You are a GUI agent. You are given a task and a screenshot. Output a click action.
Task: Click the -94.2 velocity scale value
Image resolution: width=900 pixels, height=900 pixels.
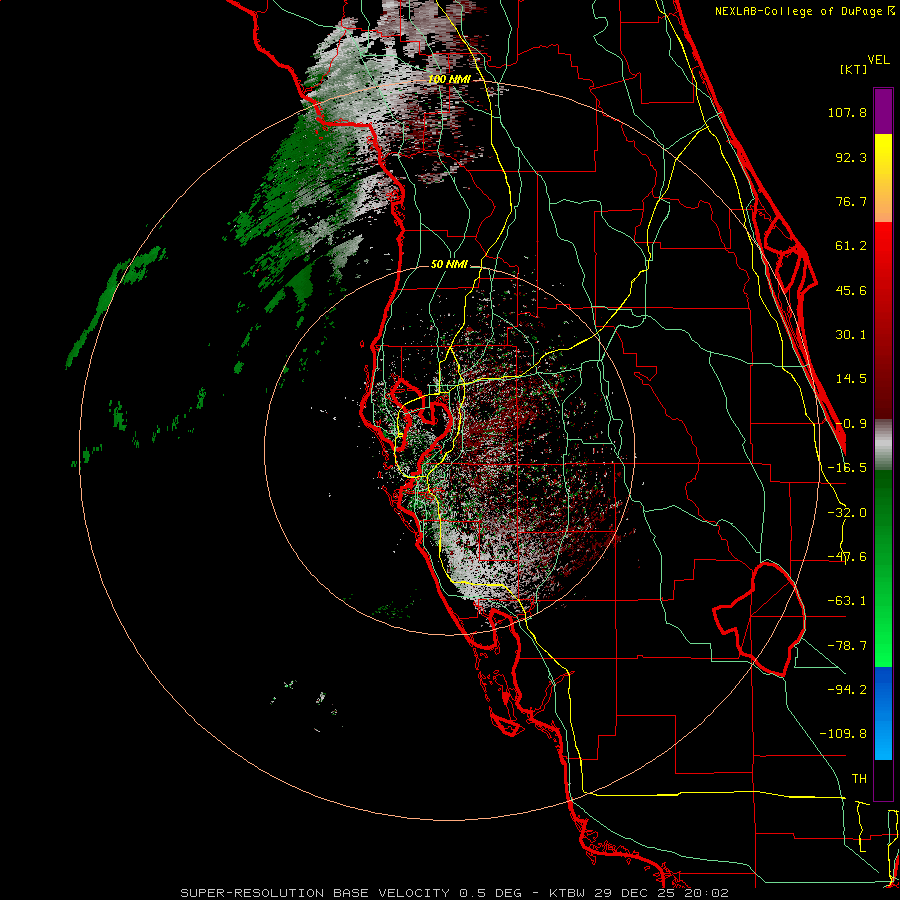point(847,689)
